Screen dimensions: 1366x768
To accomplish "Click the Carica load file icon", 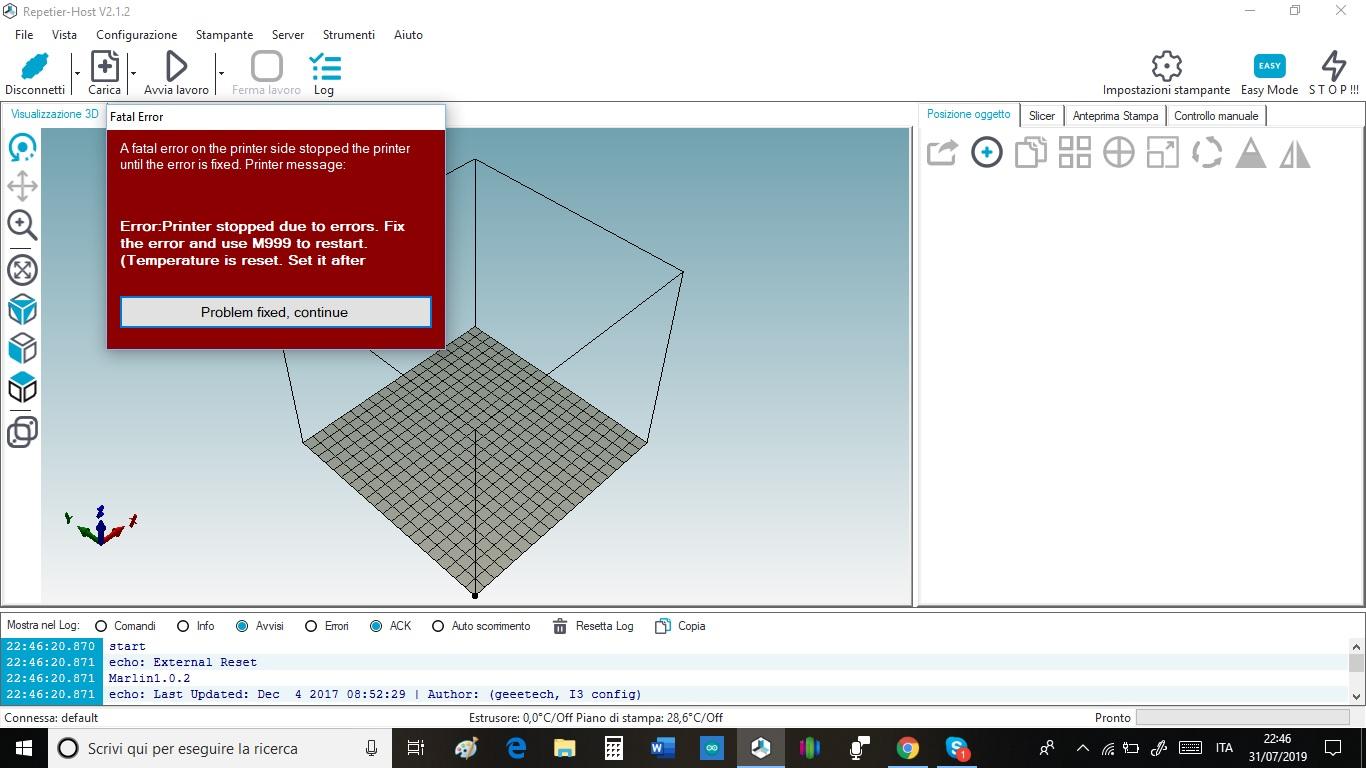I will pos(104,67).
